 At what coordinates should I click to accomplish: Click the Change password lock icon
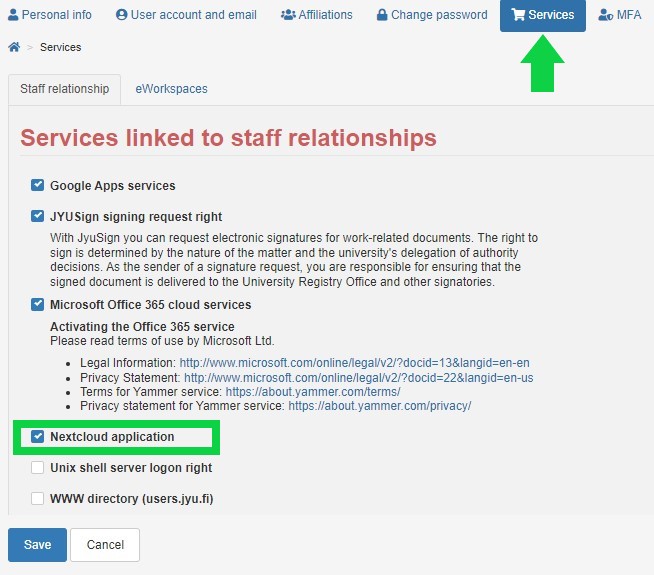(382, 15)
